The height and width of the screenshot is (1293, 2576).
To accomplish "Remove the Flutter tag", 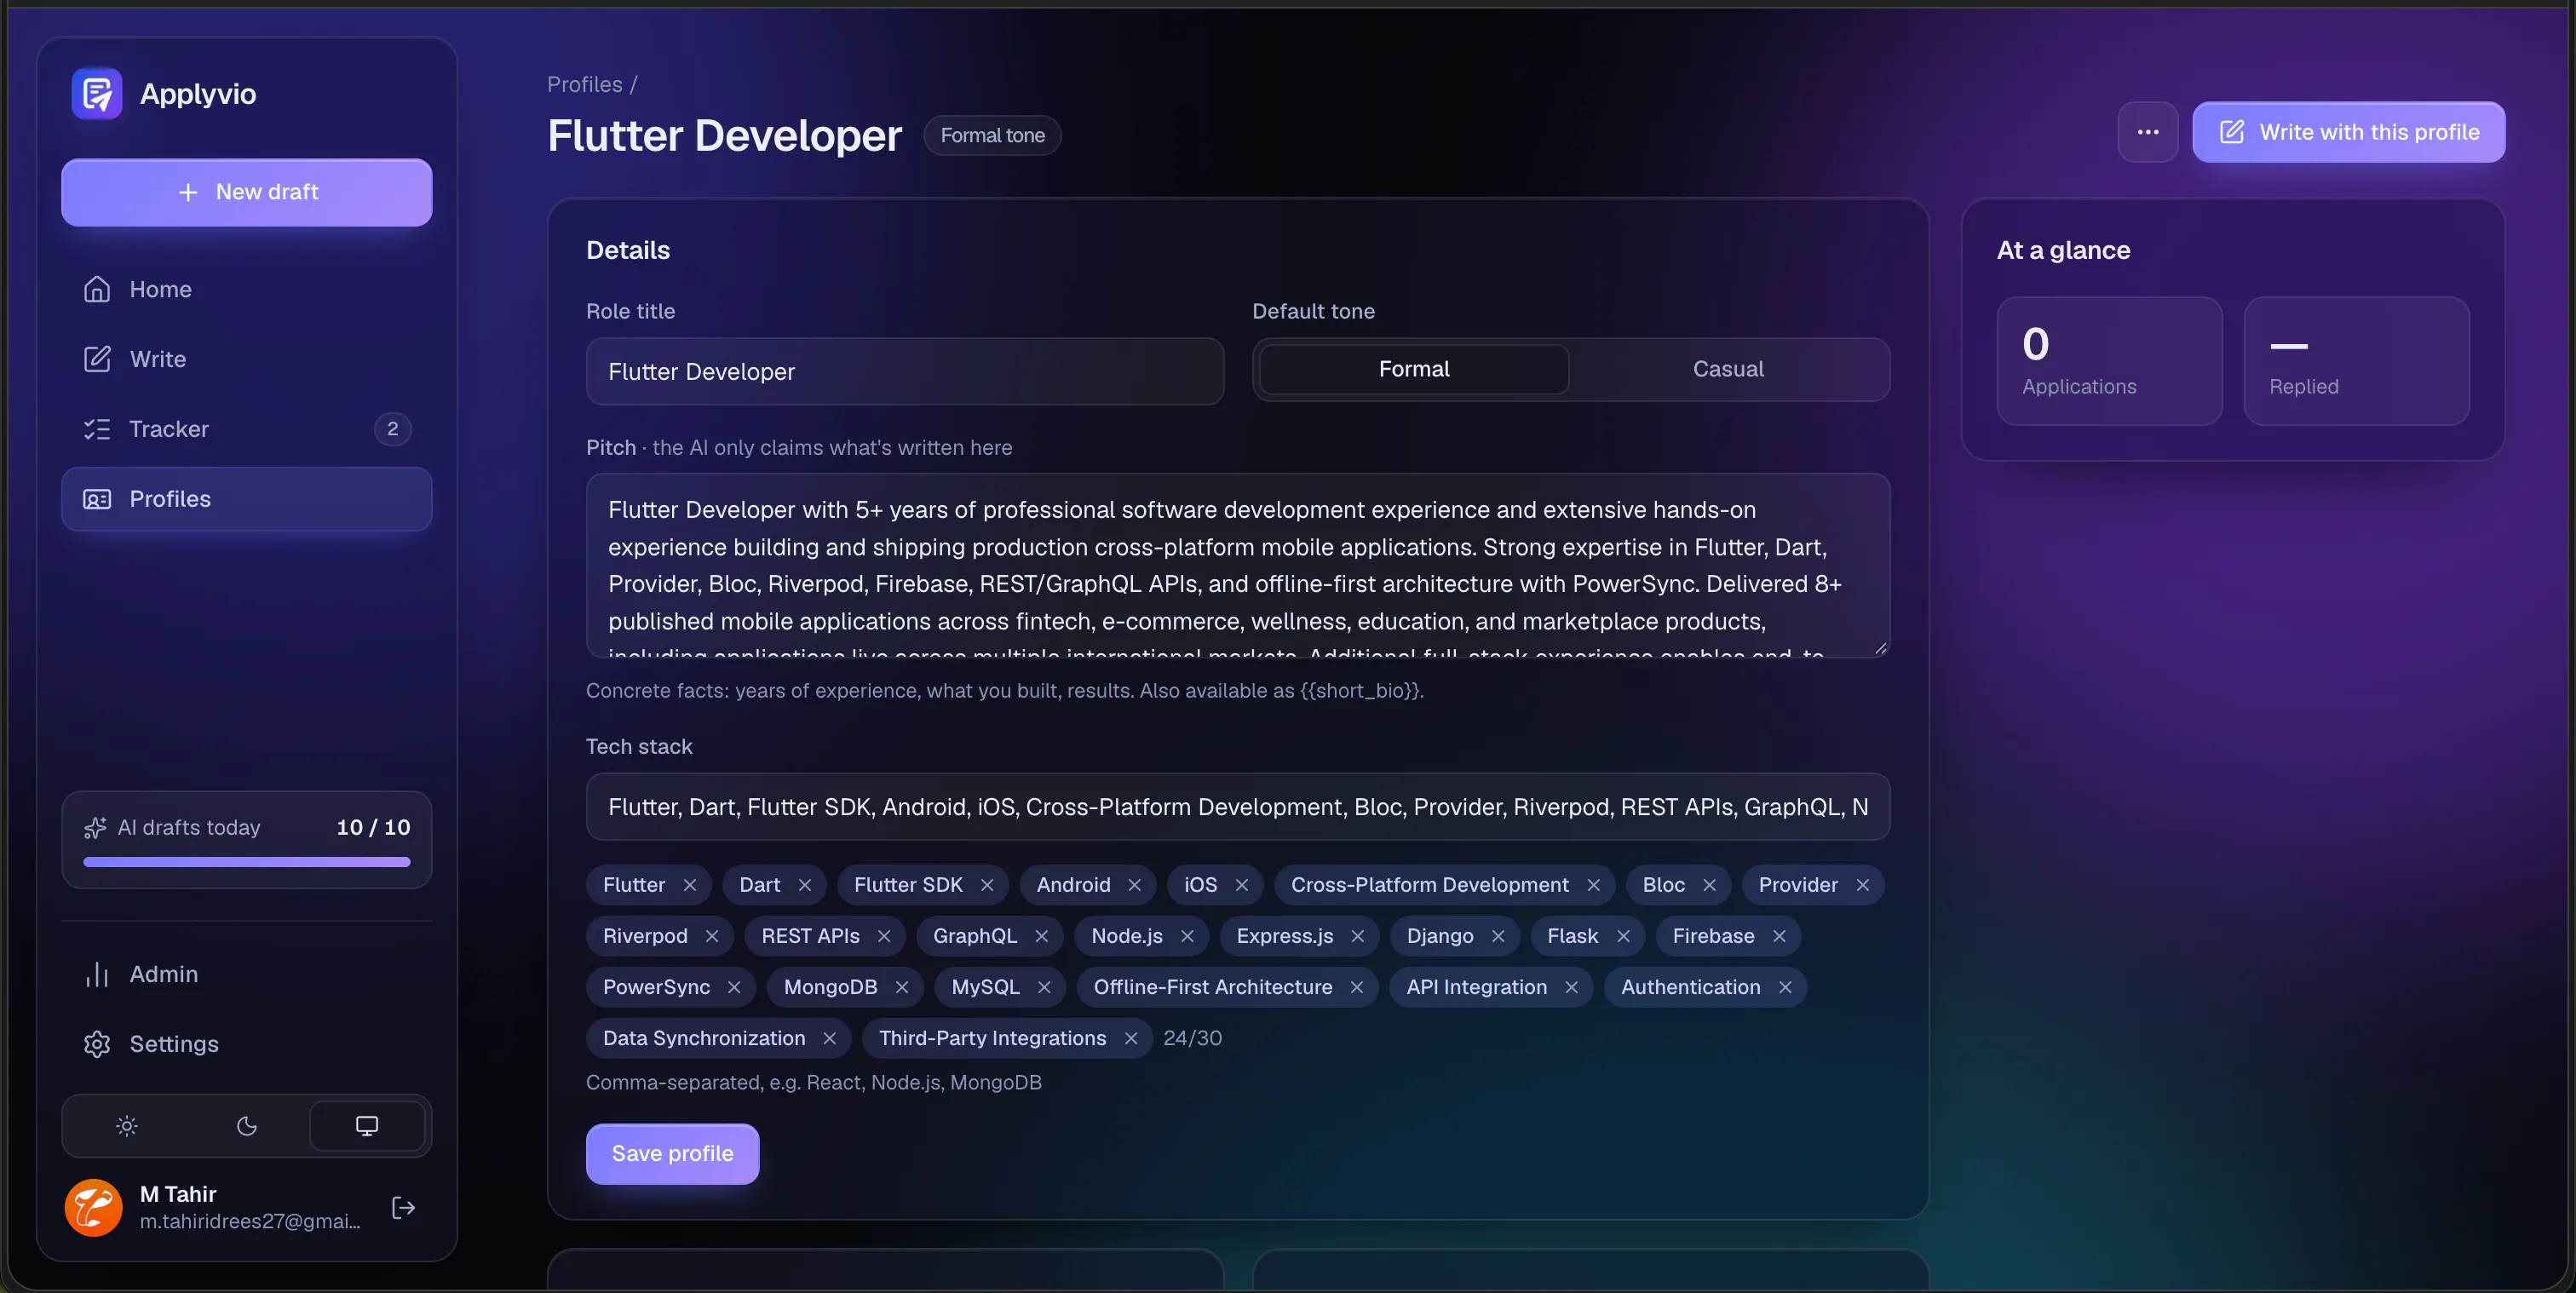I will (690, 885).
